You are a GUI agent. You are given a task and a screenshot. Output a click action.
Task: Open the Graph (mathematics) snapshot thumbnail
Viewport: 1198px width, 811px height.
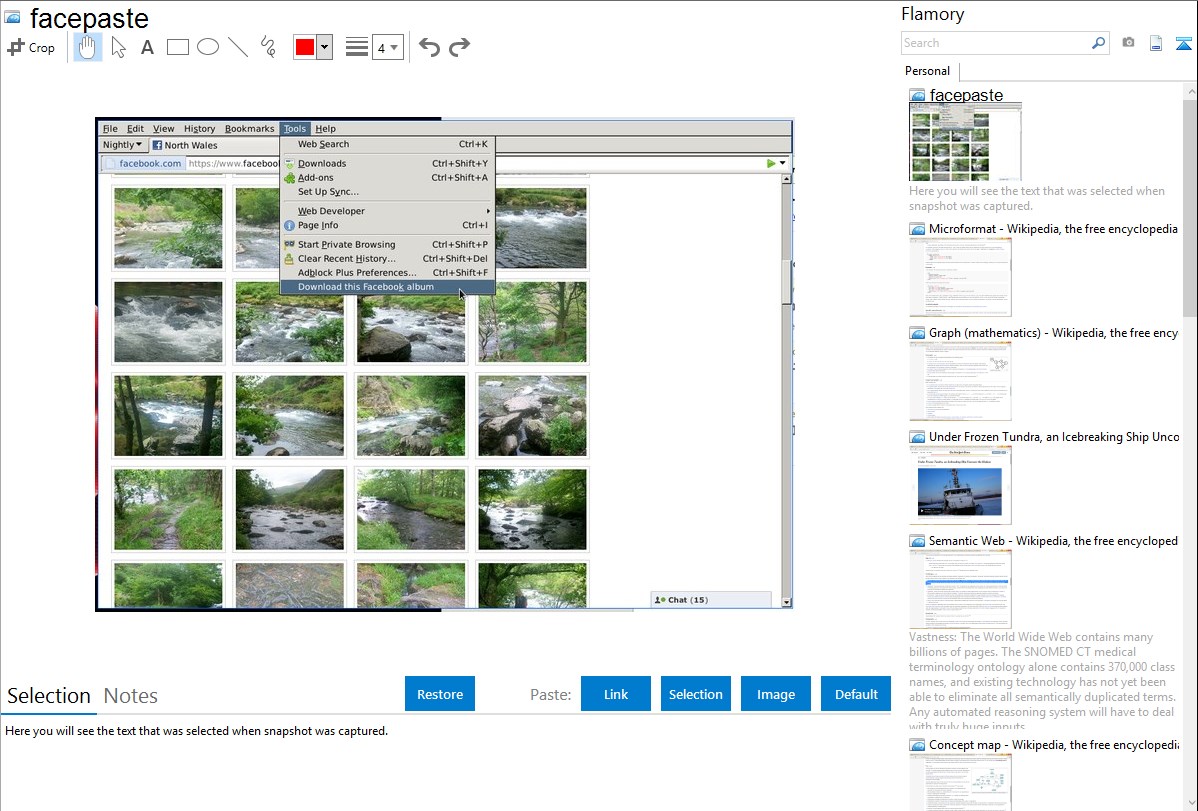tap(960, 381)
